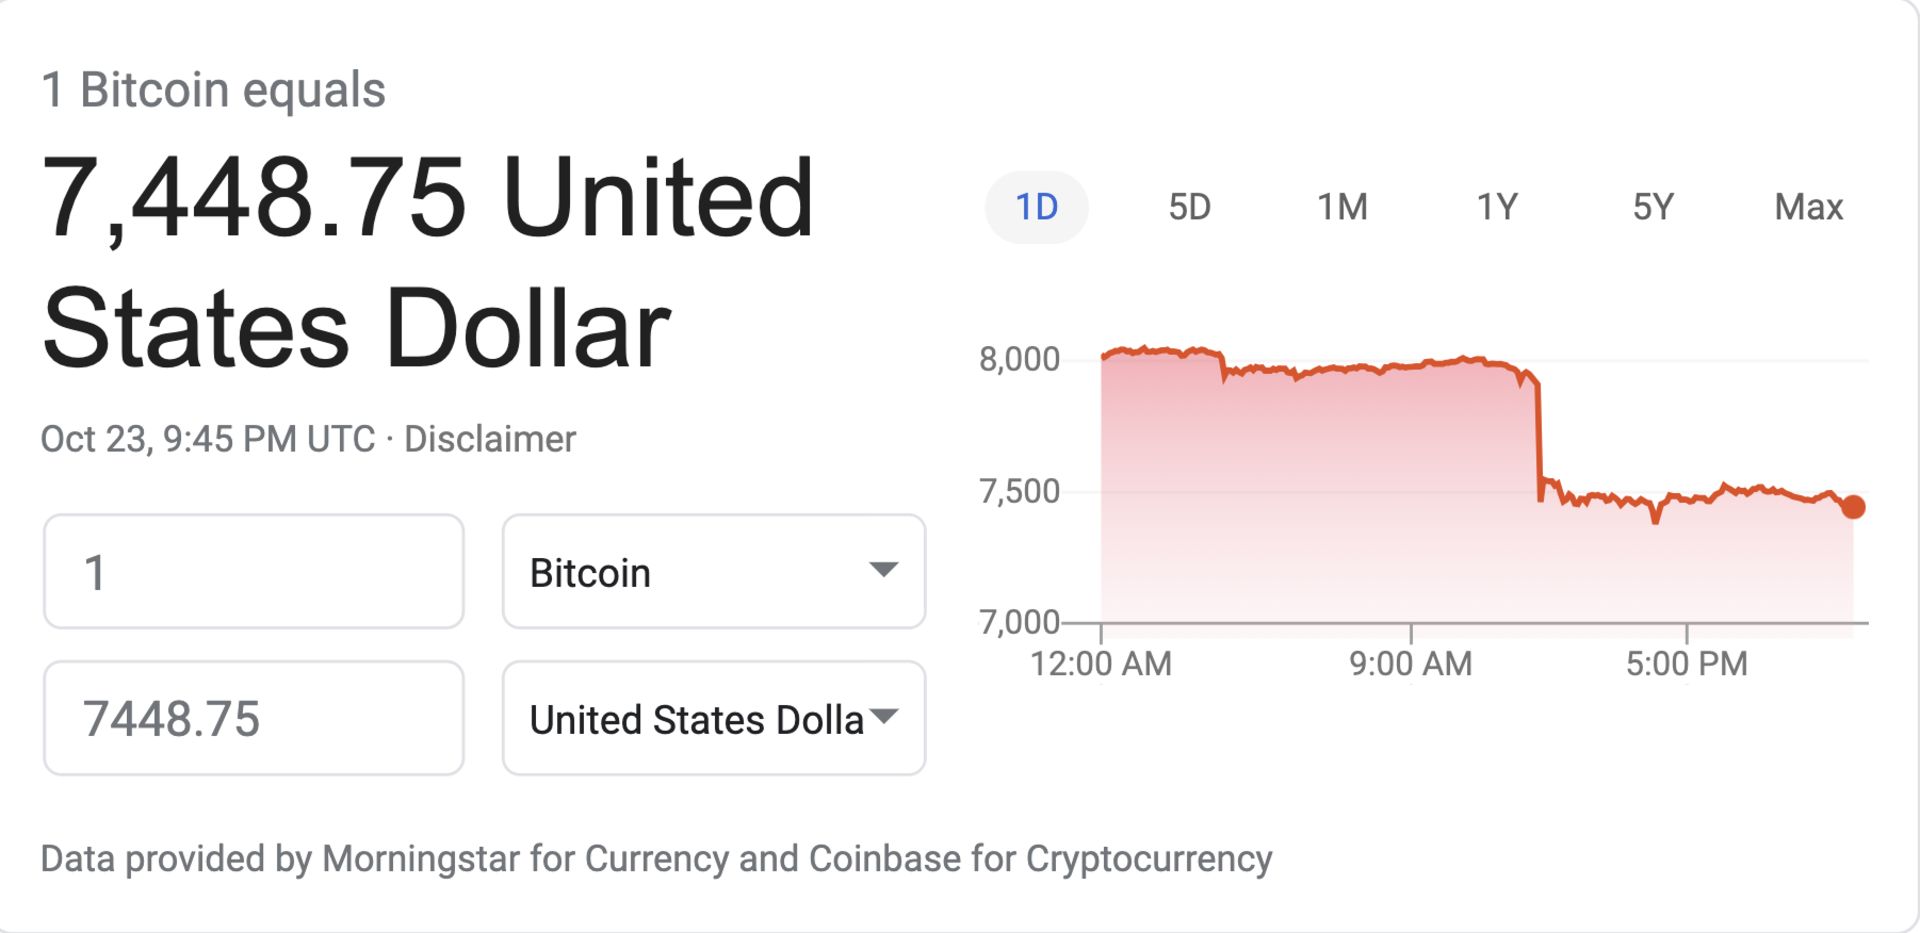Open the Disclaimer link
This screenshot has height=933, width=1920.
pyautogui.click(x=489, y=438)
